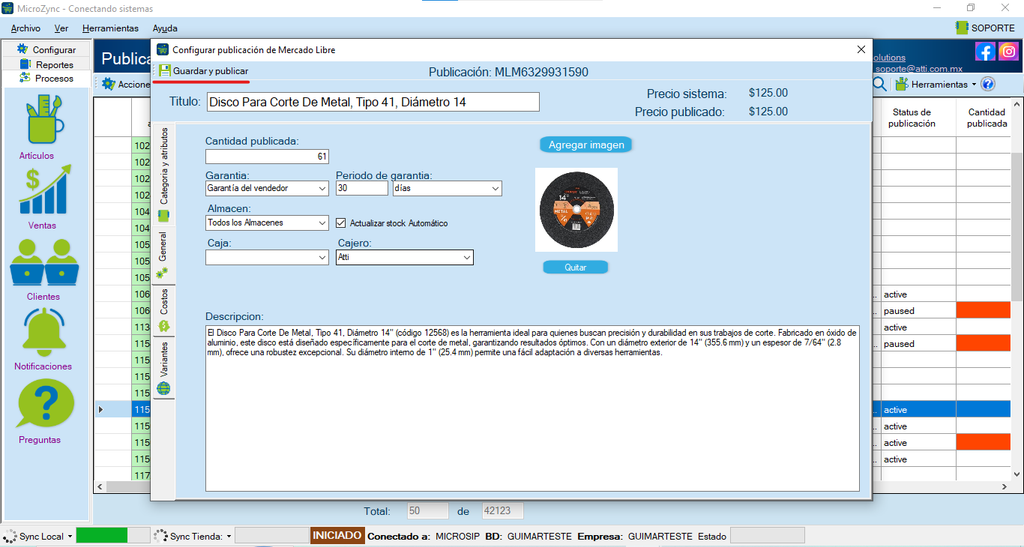Toggle Actualizar stock Automático checkbox
The width and height of the screenshot is (1024, 547).
pyautogui.click(x=341, y=223)
